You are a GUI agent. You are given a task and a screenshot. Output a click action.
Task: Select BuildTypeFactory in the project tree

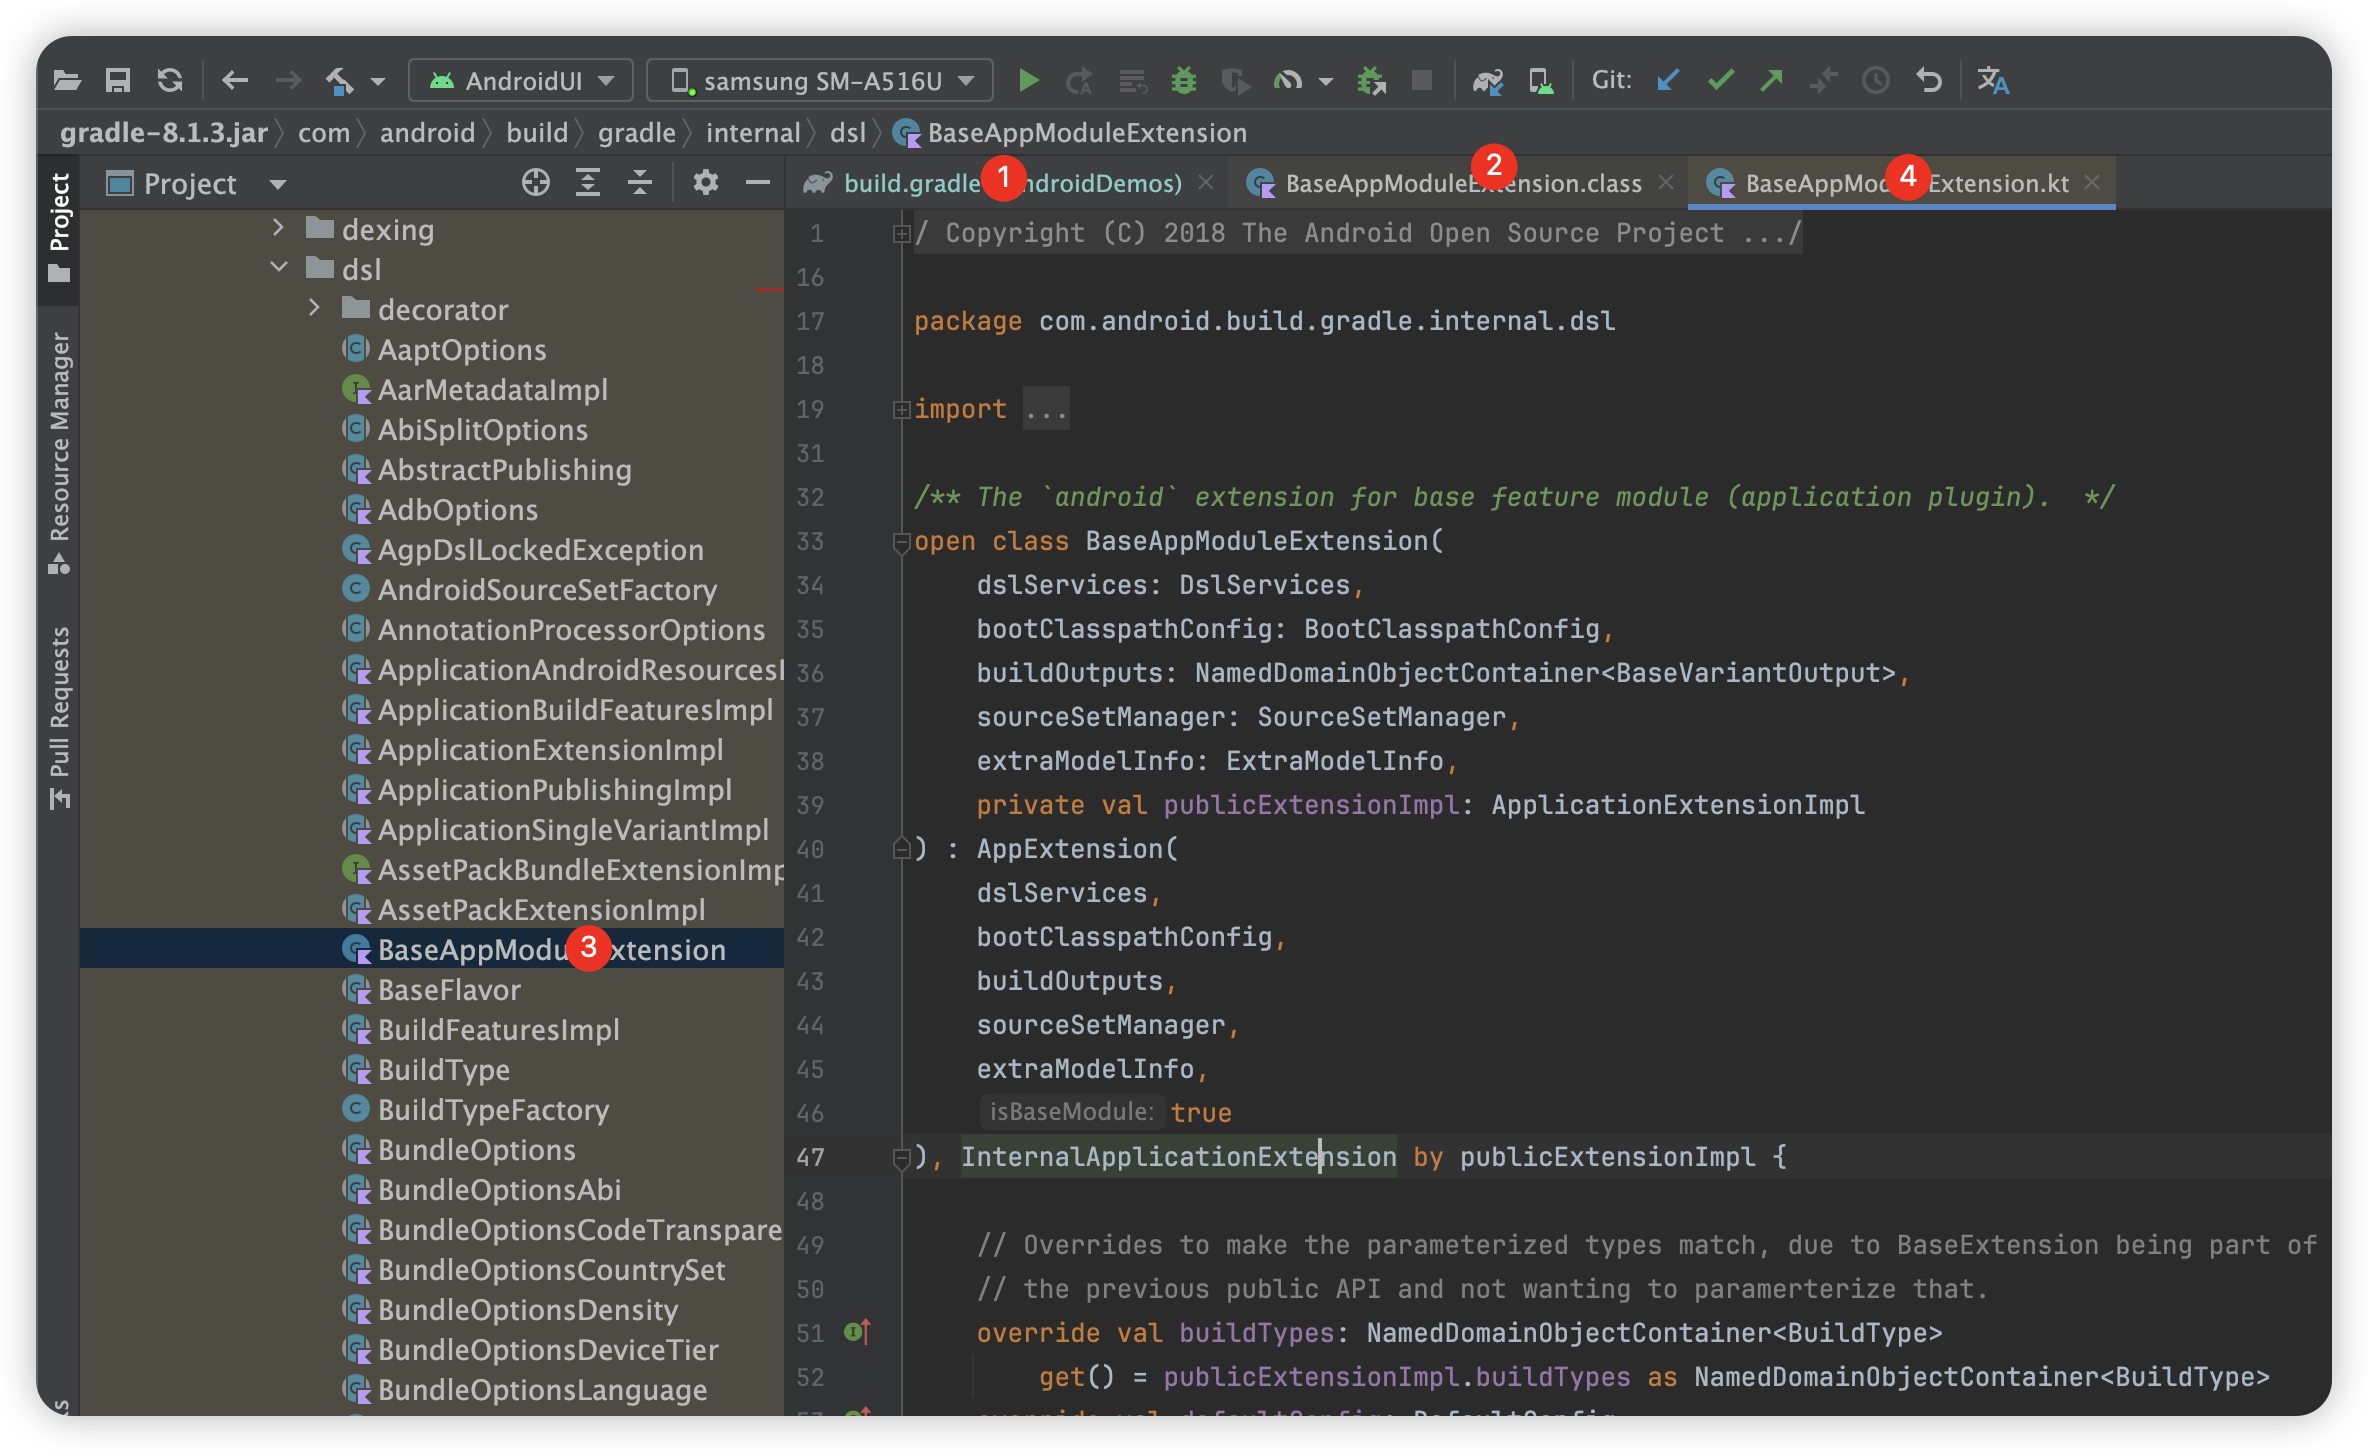pos(492,1110)
